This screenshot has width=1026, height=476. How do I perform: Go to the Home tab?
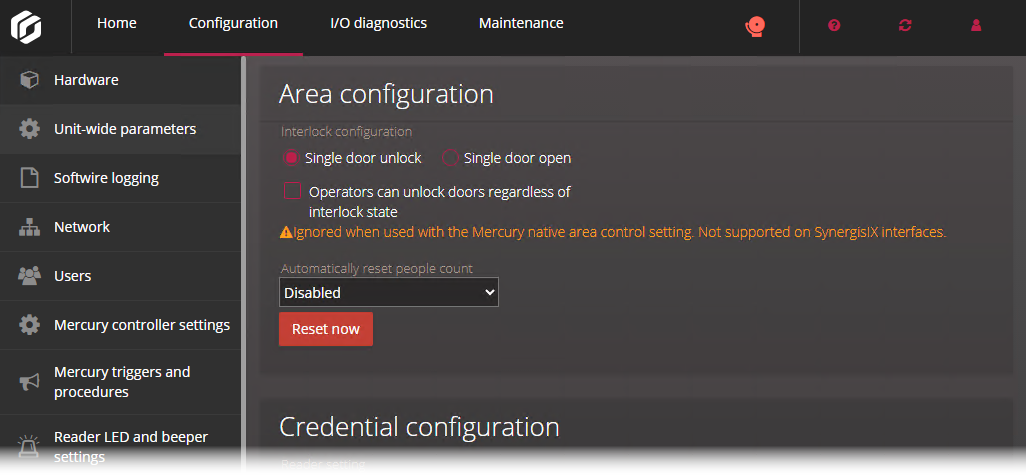point(117,23)
